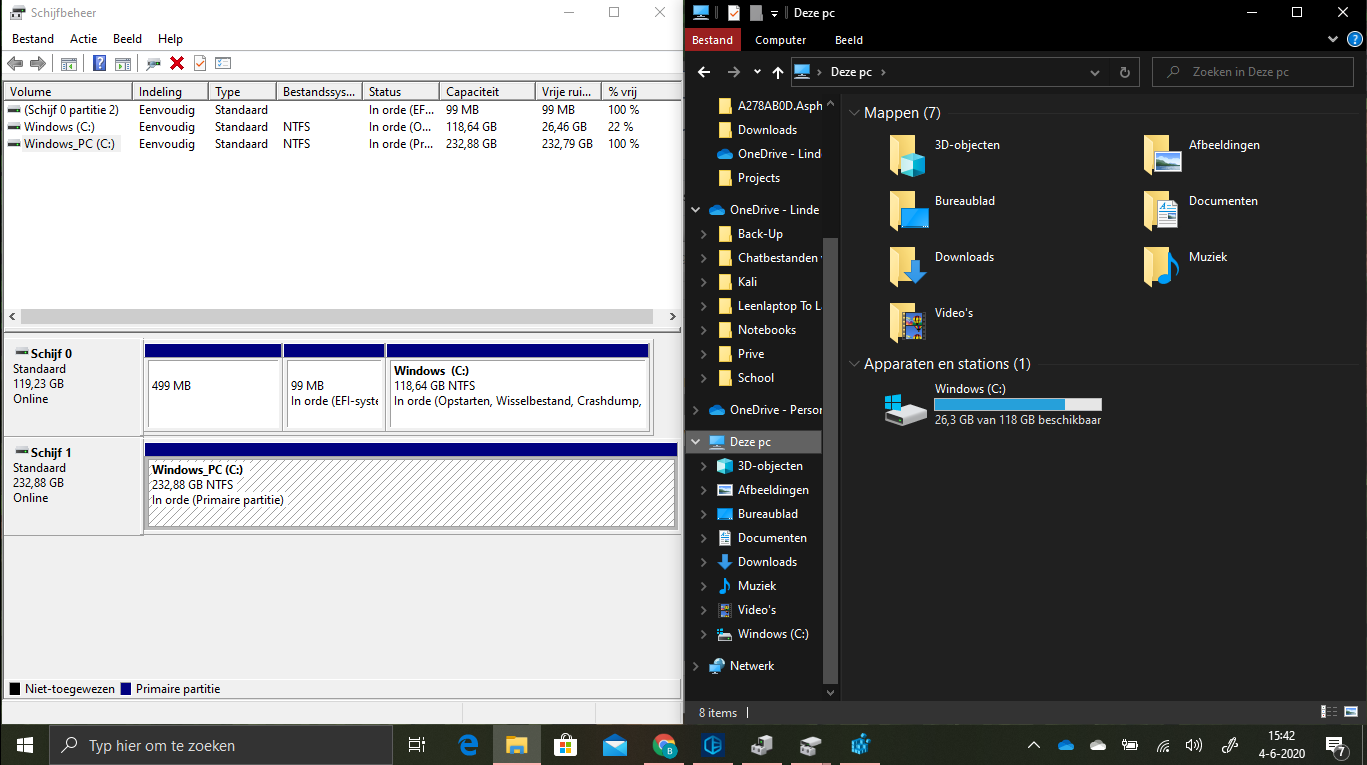The width and height of the screenshot is (1367, 765).
Task: Click the Zoeken in Deze pc search box
Action: [x=1252, y=71]
